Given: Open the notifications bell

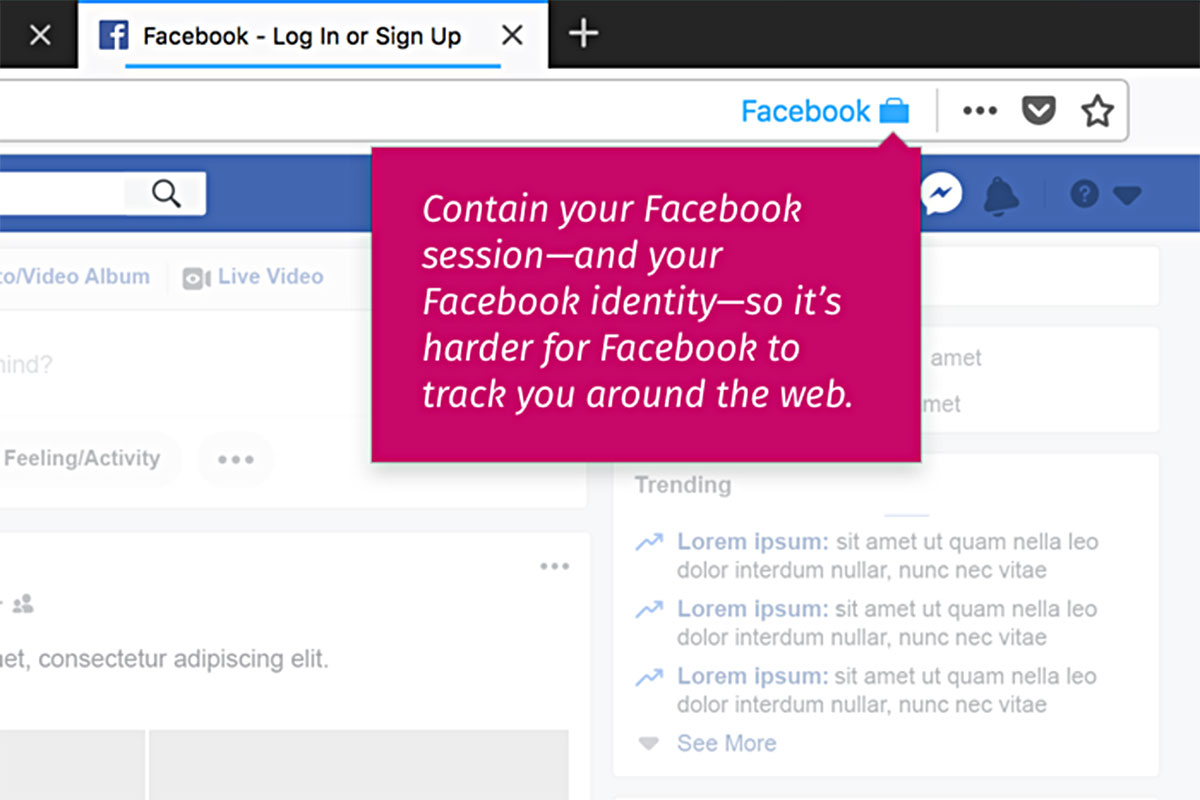Looking at the screenshot, I should tap(1001, 195).
